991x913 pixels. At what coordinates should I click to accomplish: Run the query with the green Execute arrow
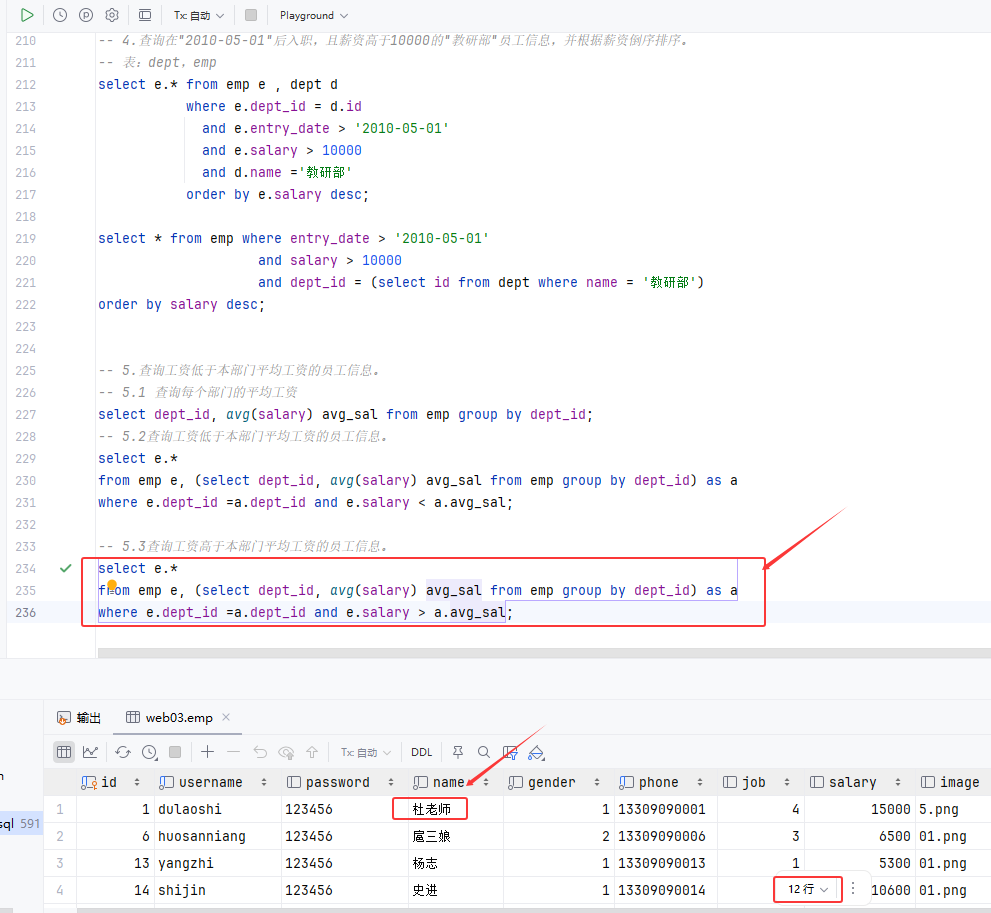27,15
